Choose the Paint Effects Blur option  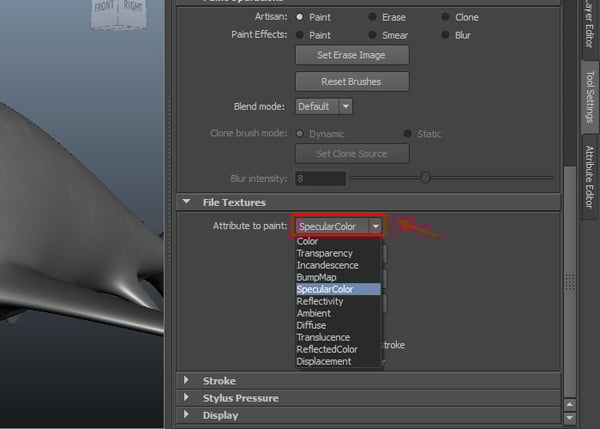pos(445,34)
